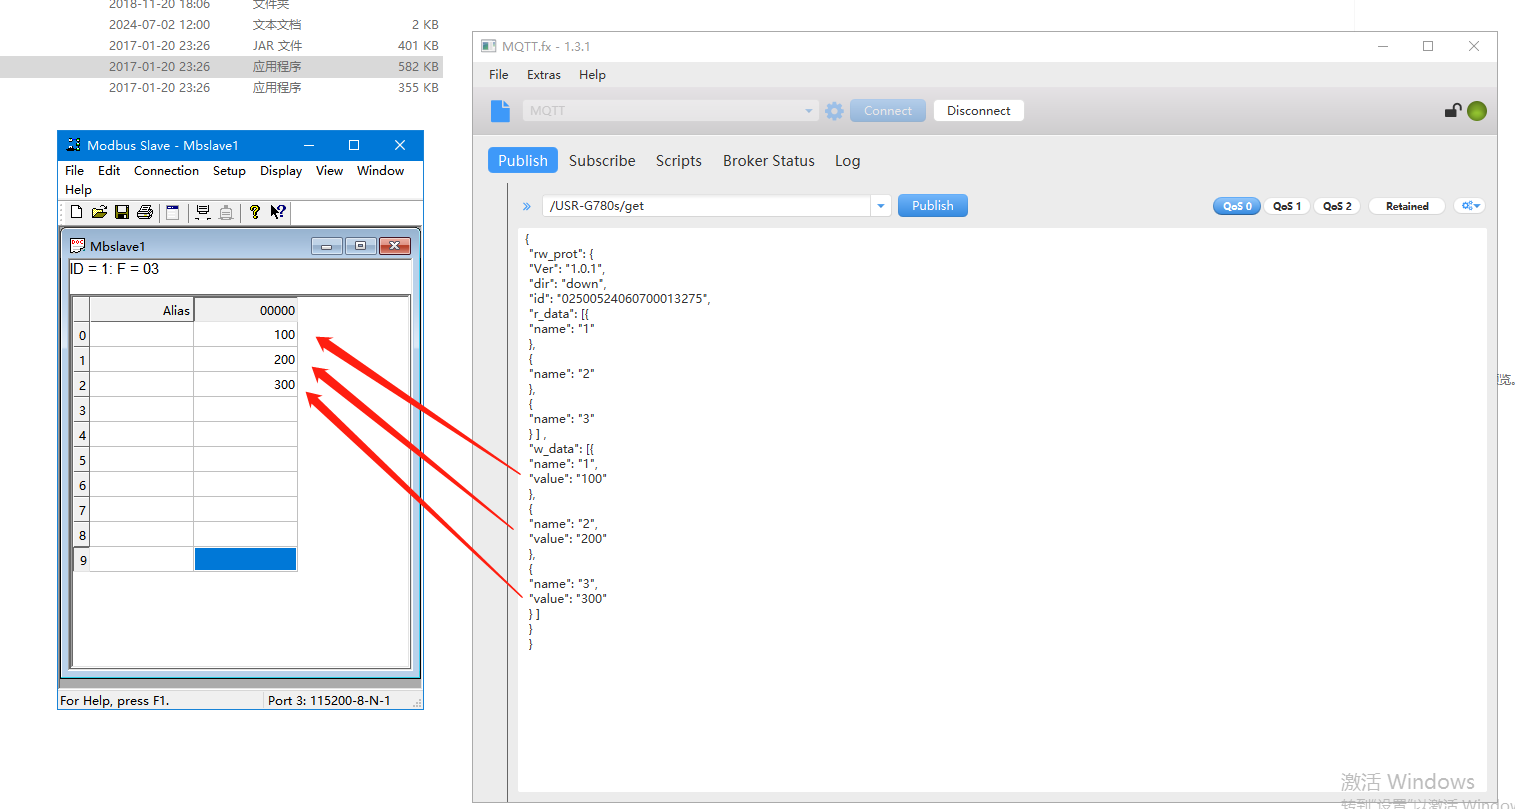Select the 355 KB file row in Explorer
Image resolution: width=1515 pixels, height=809 pixels.
[x=221, y=88]
